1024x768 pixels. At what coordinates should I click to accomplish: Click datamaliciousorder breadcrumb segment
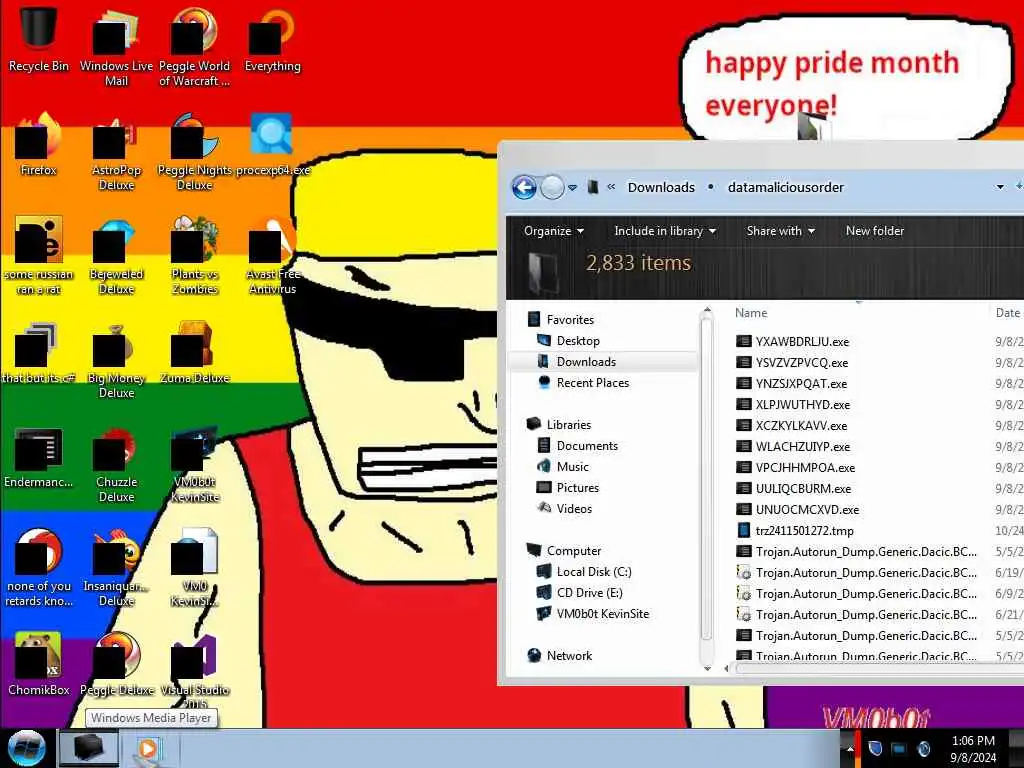coord(786,187)
